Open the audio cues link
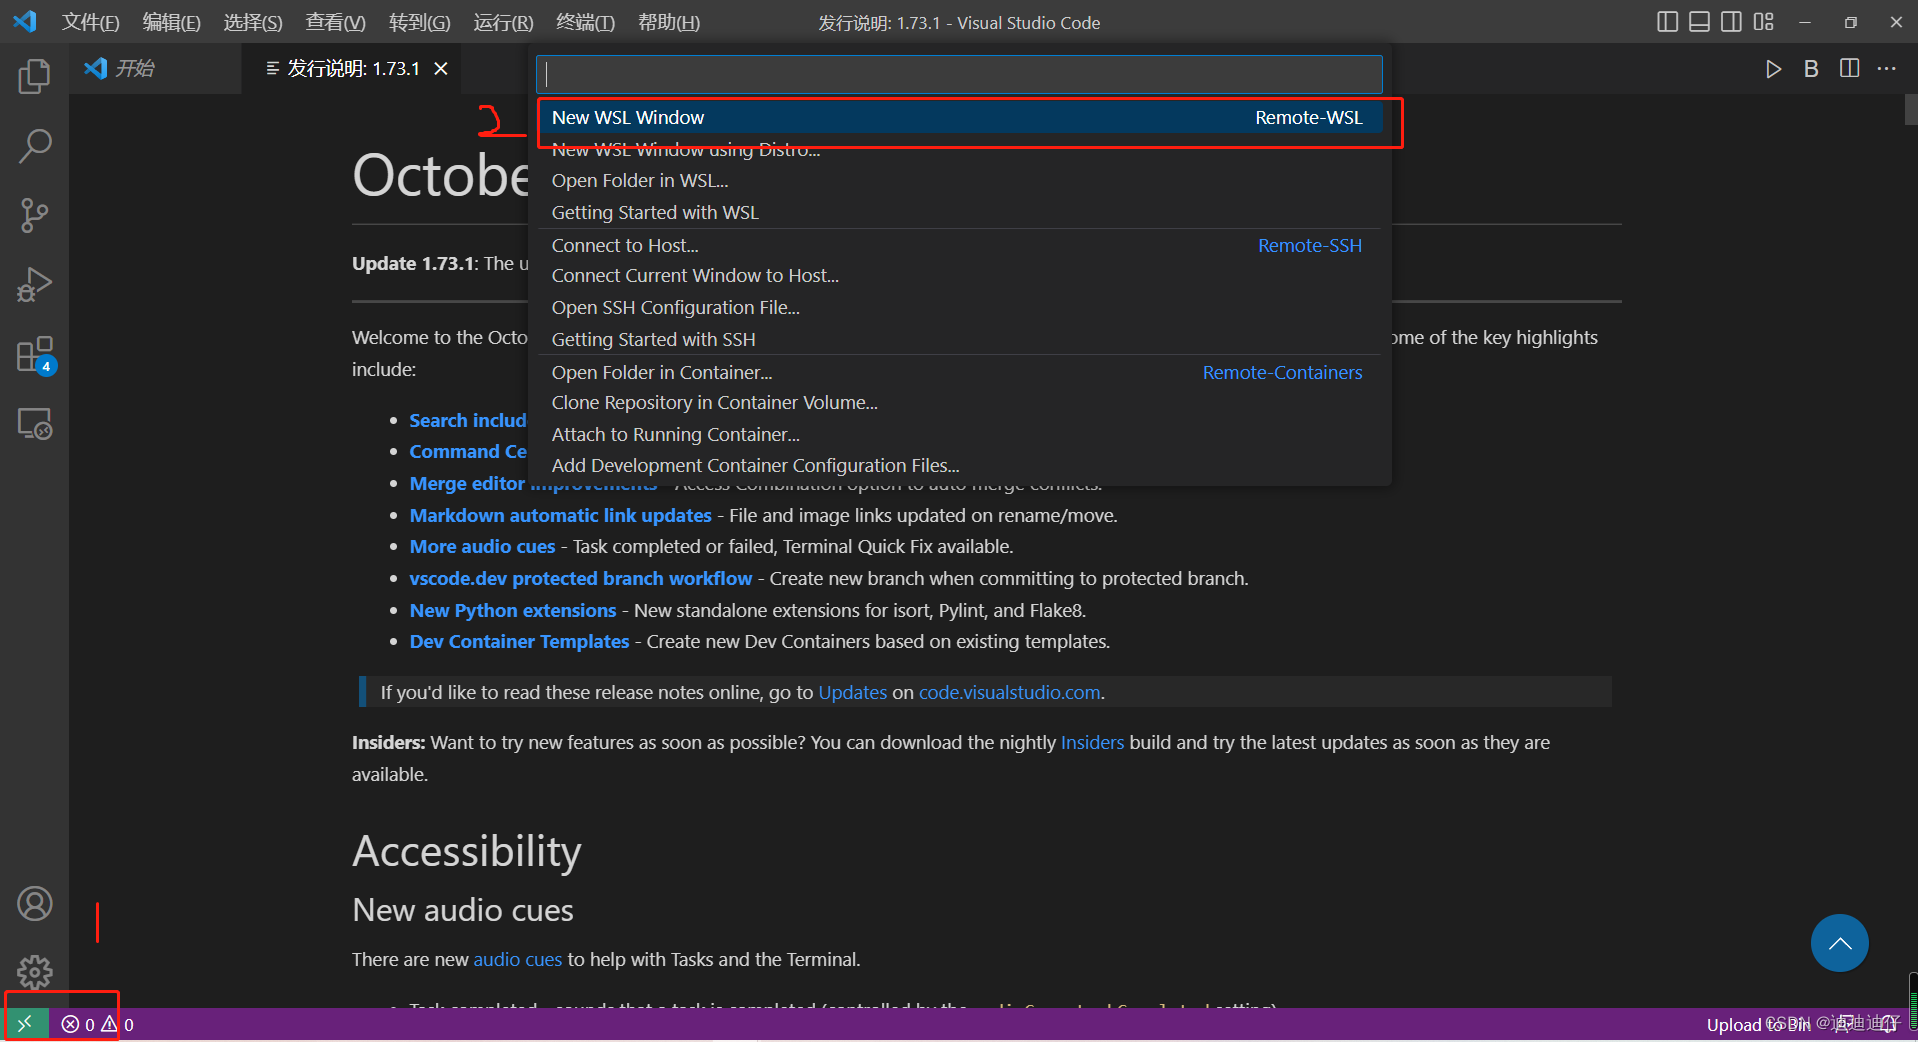Image resolution: width=1918 pixels, height=1042 pixels. tap(517, 960)
